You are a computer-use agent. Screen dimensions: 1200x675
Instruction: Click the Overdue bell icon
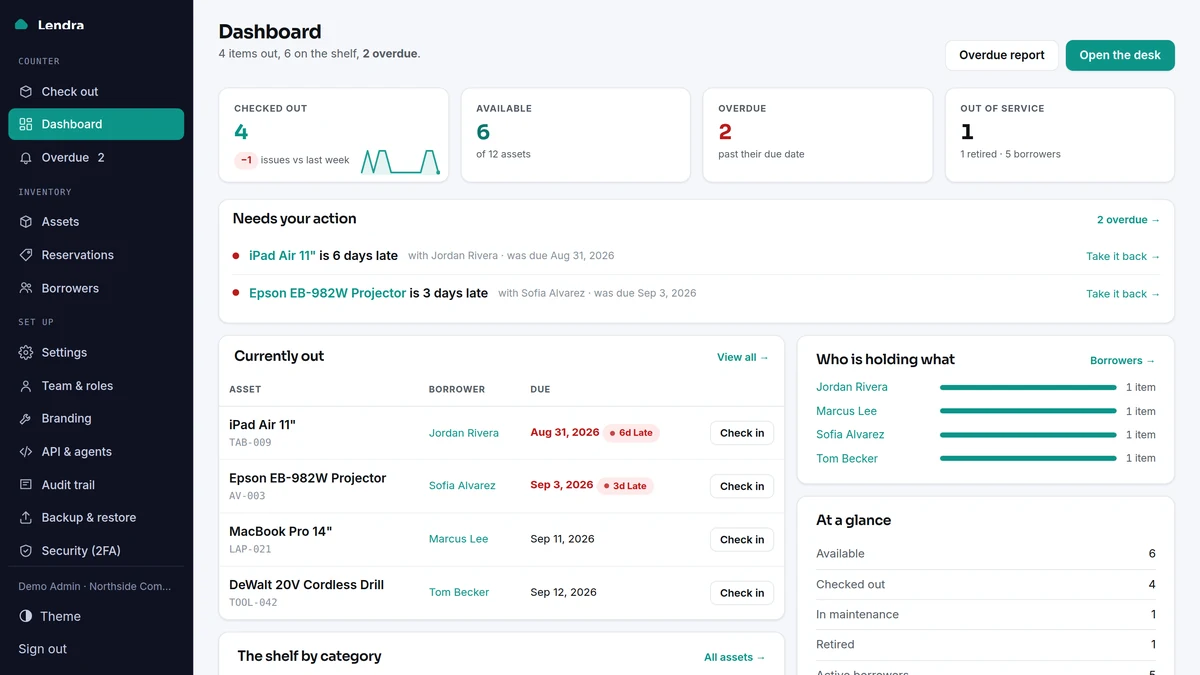click(x=26, y=157)
